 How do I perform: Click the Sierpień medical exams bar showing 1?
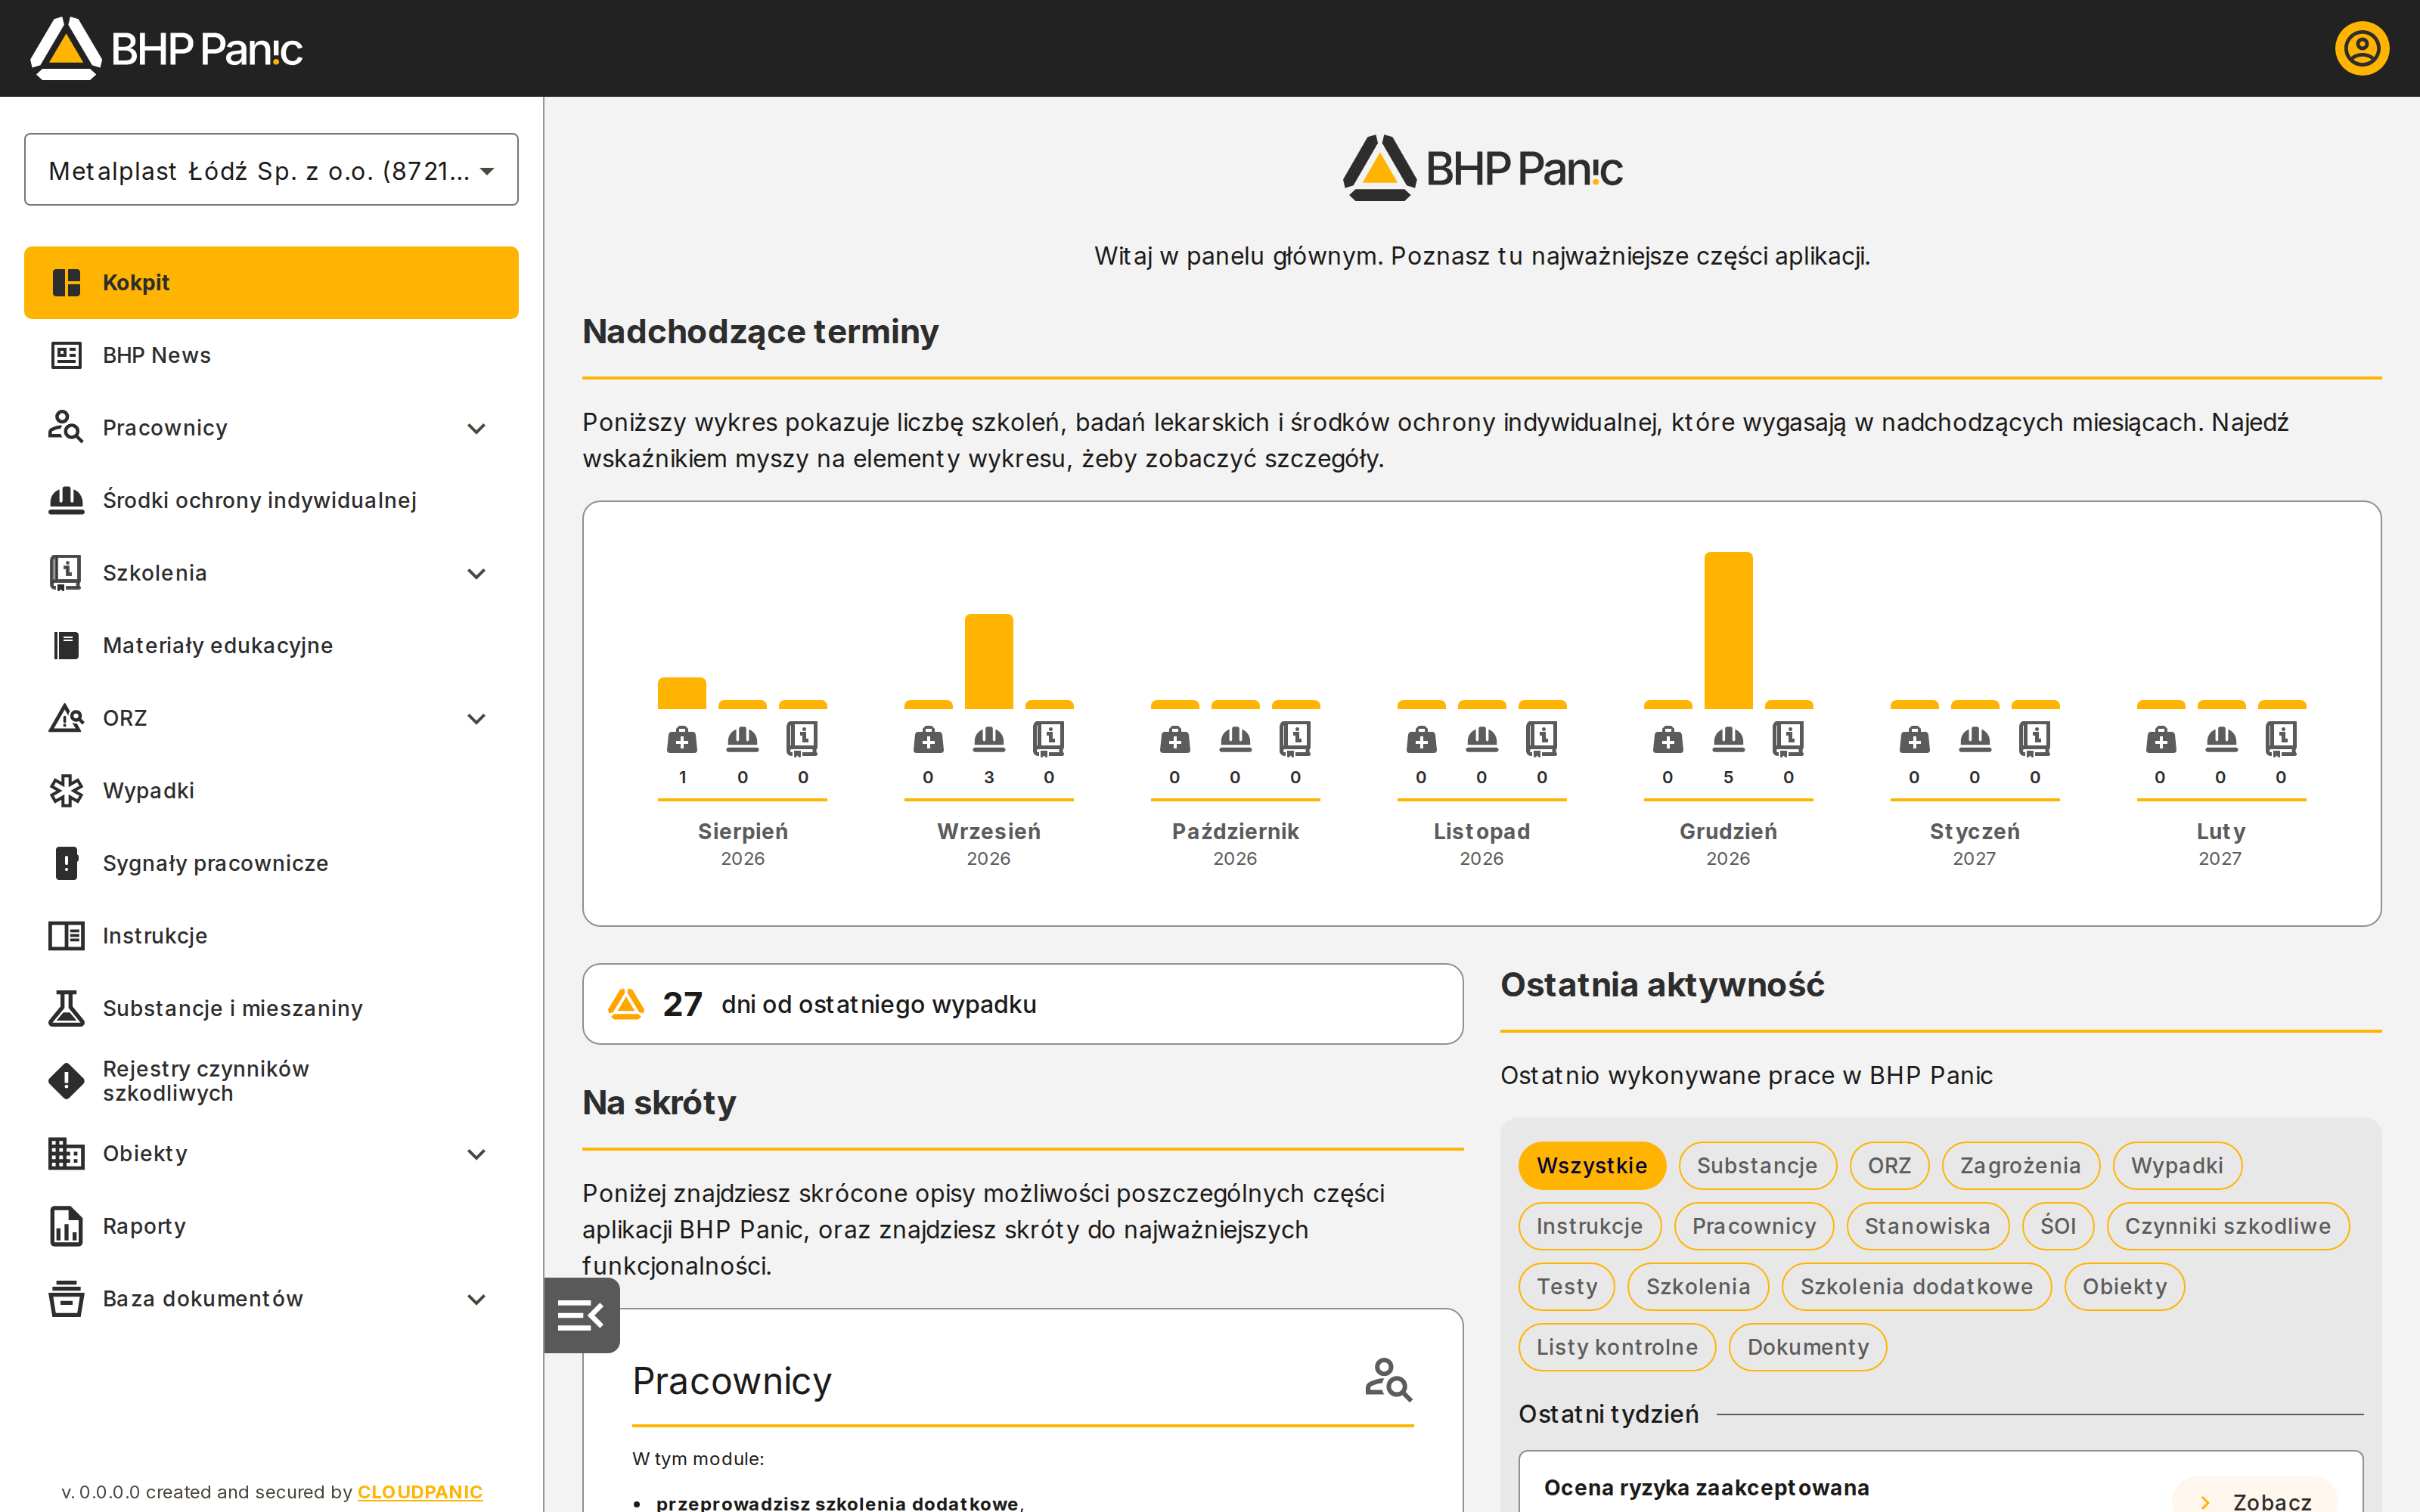click(x=682, y=693)
